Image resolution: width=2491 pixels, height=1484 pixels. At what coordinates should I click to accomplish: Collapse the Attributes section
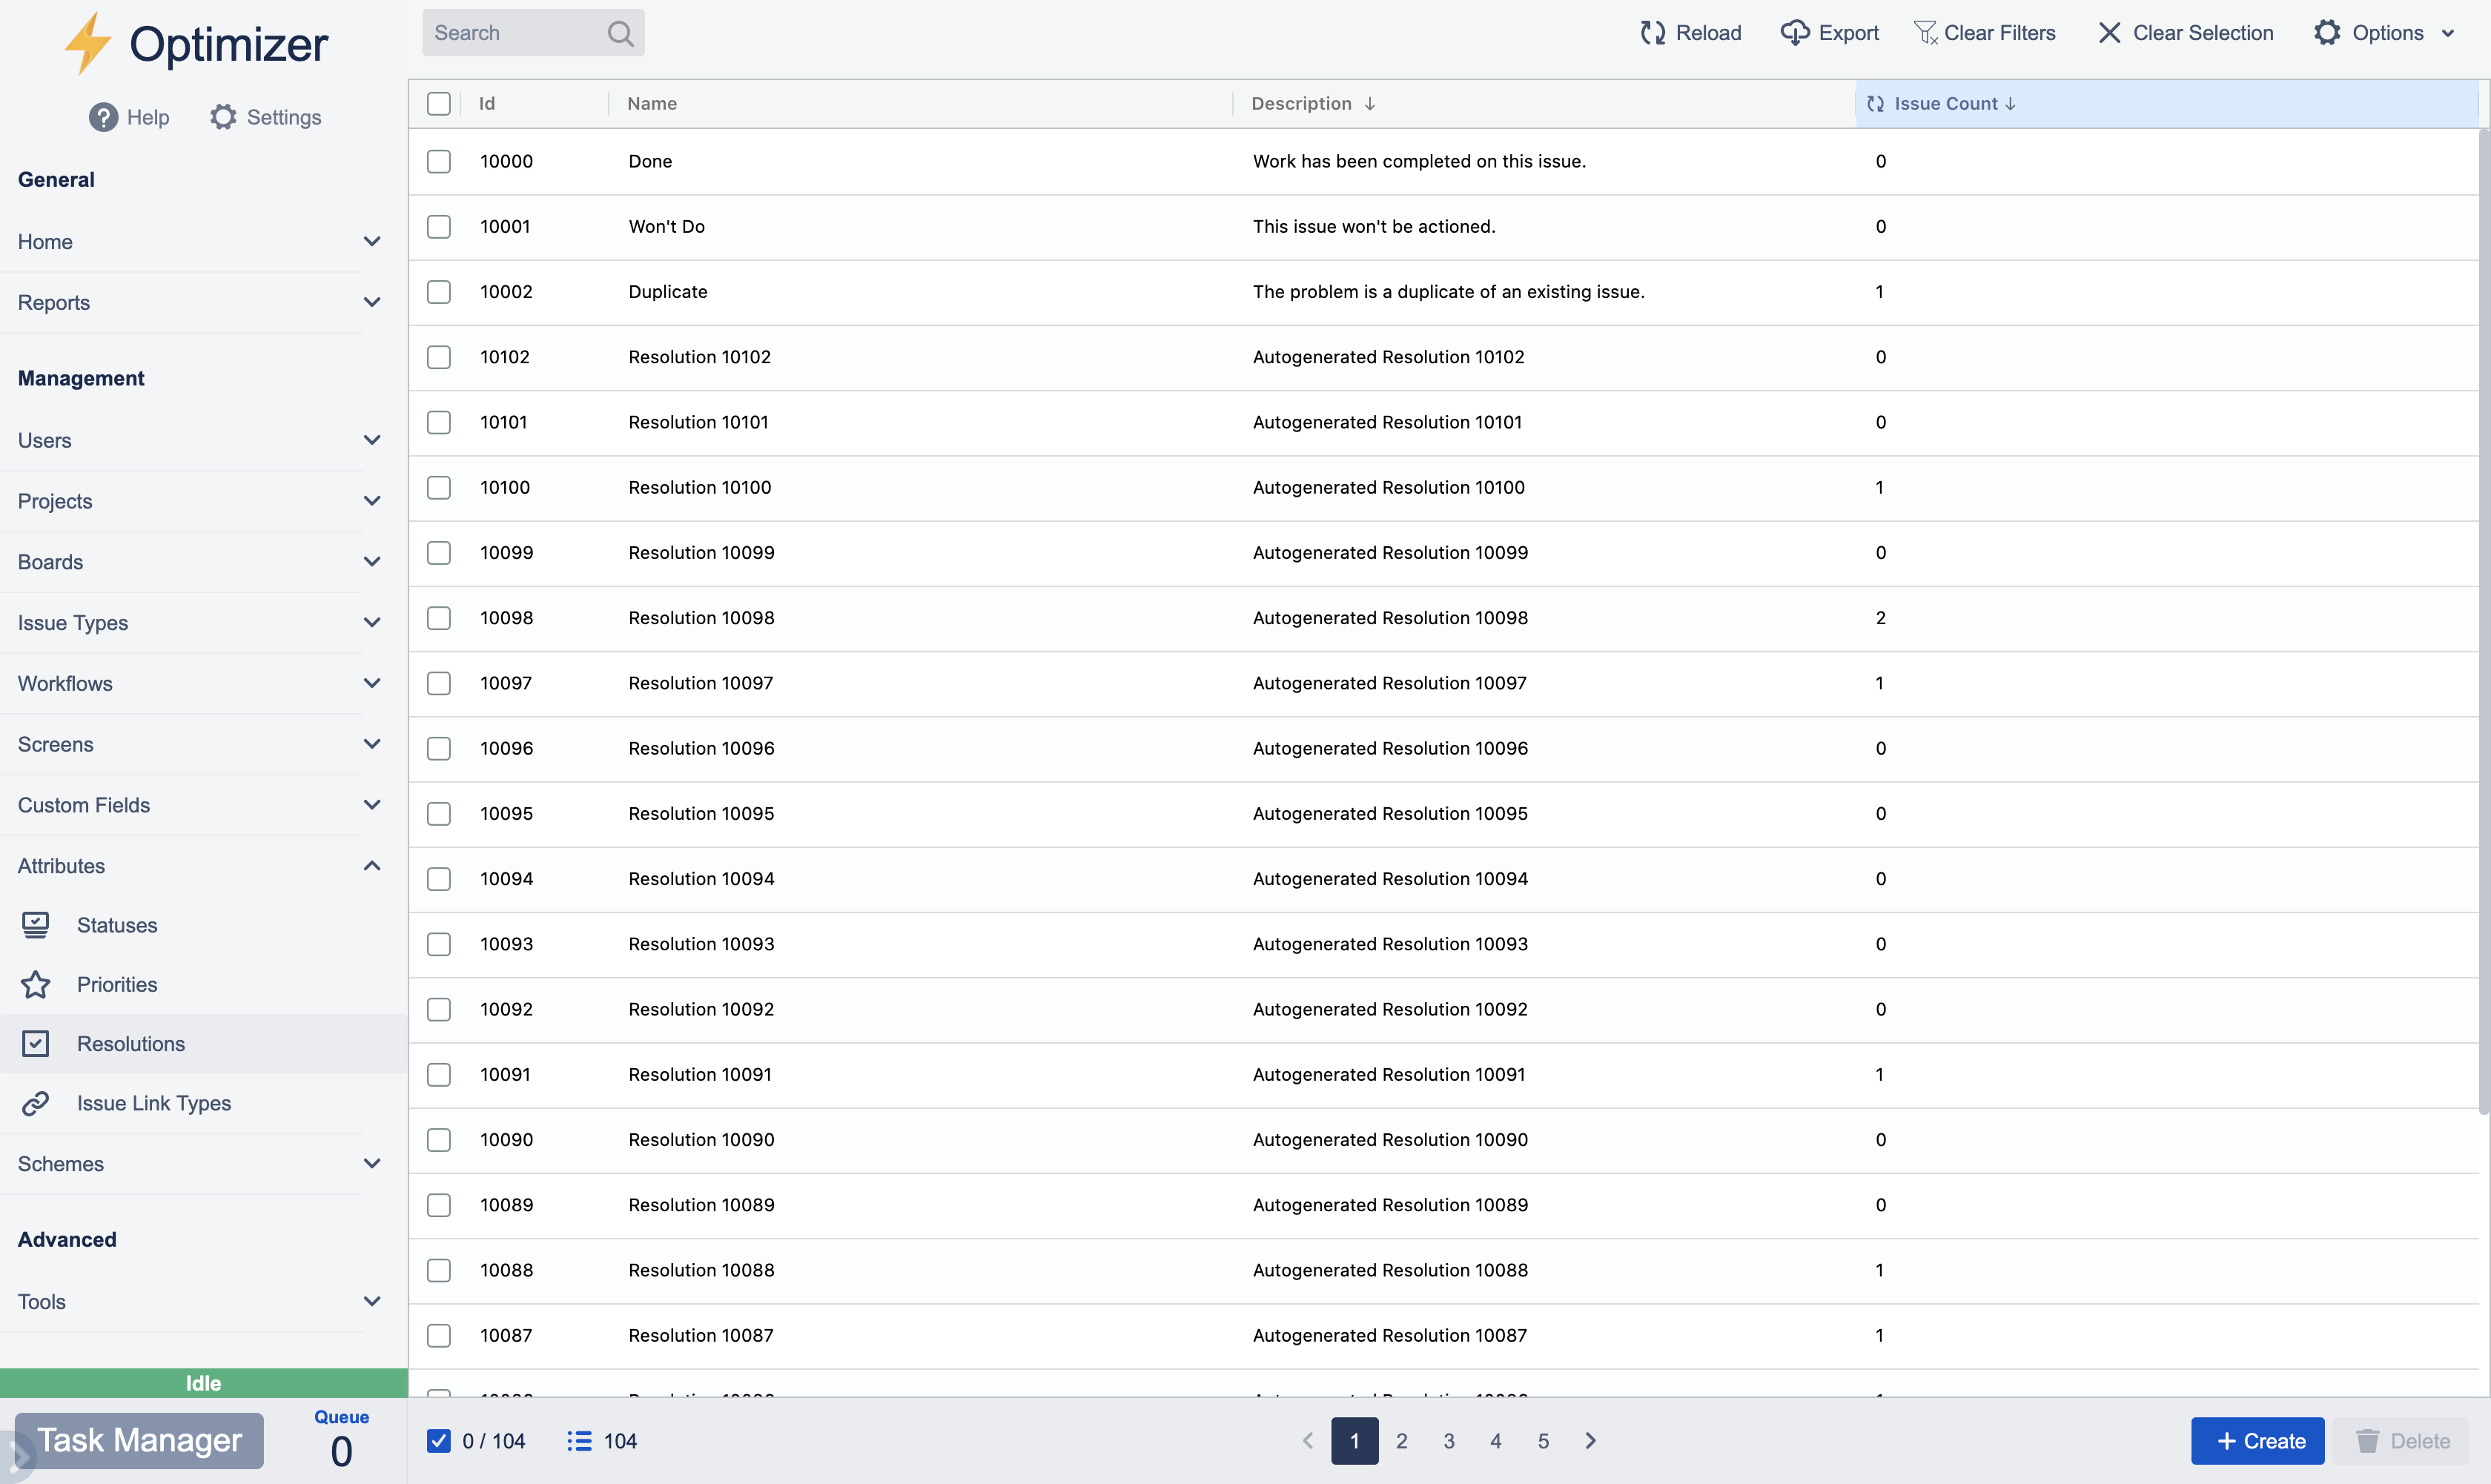pos(373,865)
